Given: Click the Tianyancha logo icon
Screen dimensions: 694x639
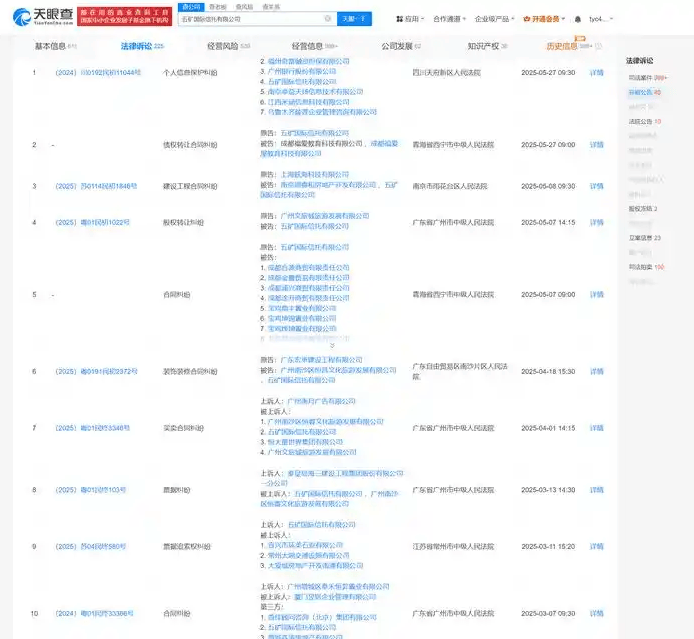Looking at the screenshot, I should click(x=21, y=17).
